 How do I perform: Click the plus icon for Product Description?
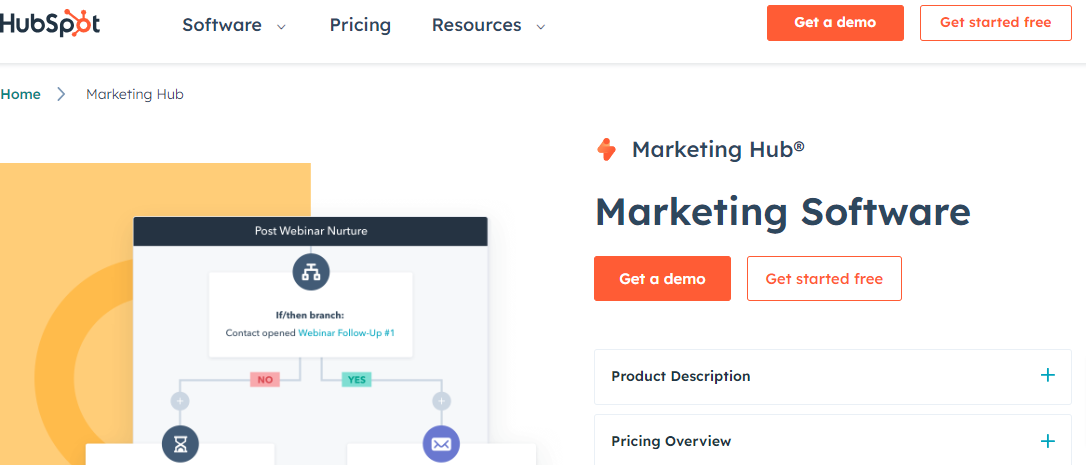click(1048, 376)
